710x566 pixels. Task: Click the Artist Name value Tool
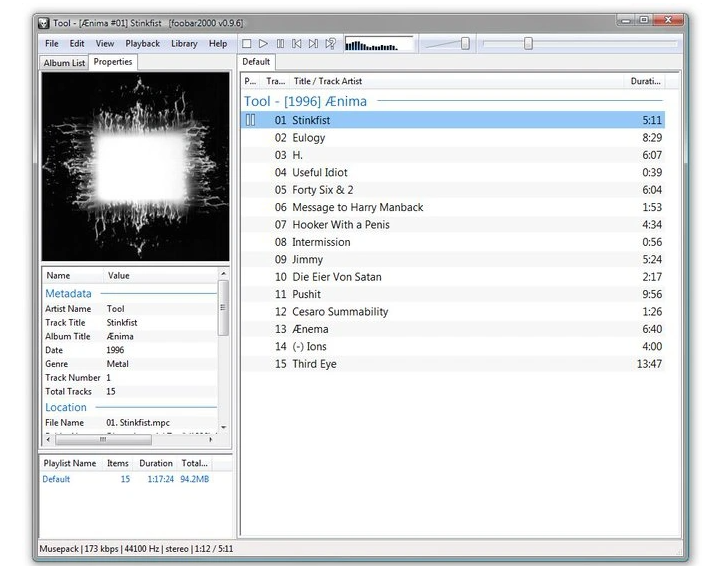115,309
